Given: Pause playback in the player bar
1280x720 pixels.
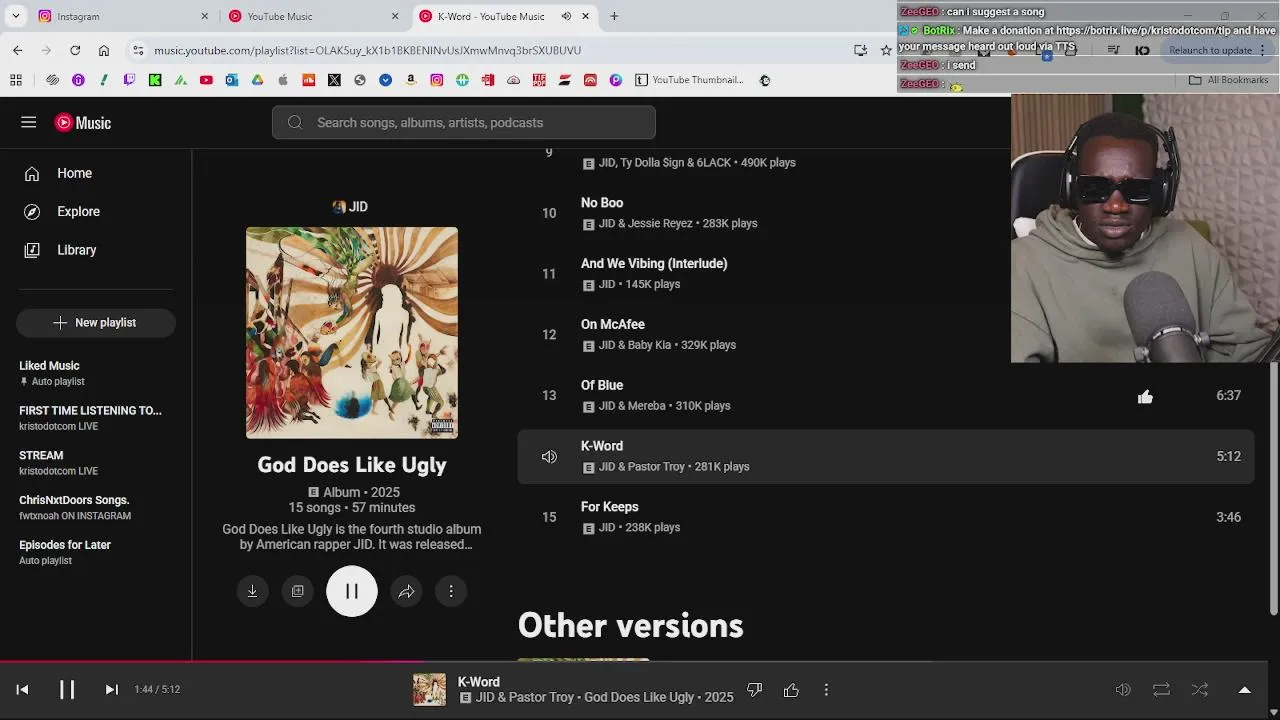Looking at the screenshot, I should coord(67,689).
